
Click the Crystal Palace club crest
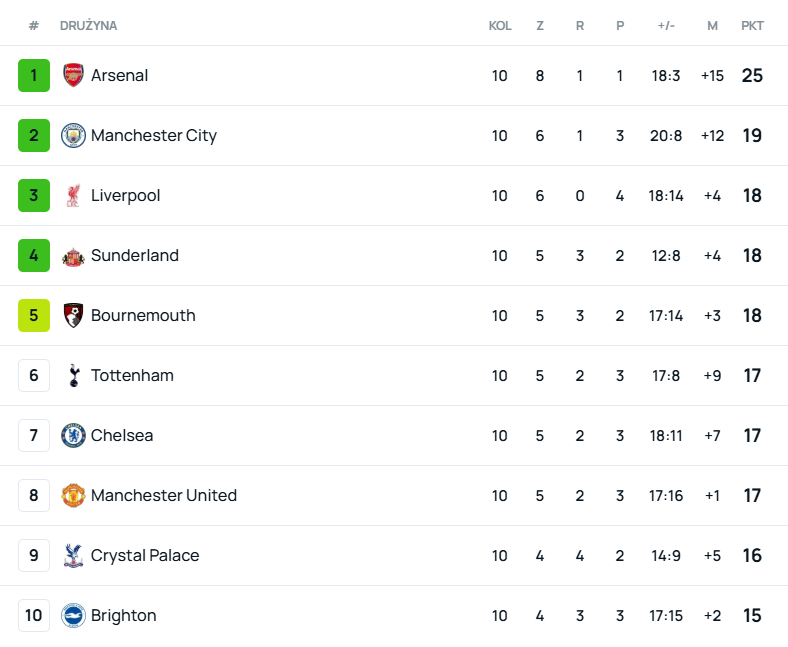pos(73,555)
